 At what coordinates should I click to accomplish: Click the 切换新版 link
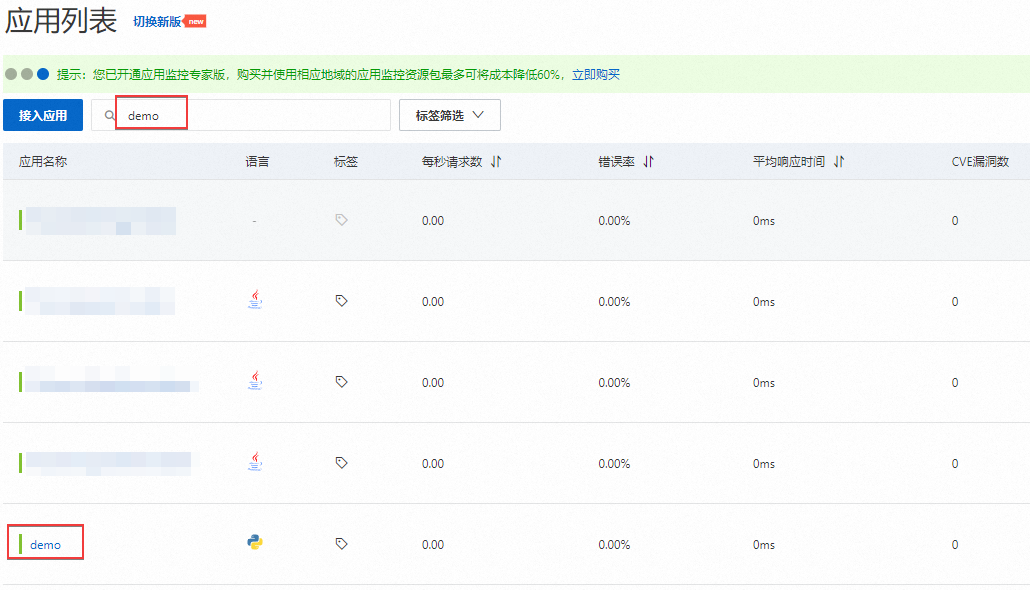tap(157, 21)
